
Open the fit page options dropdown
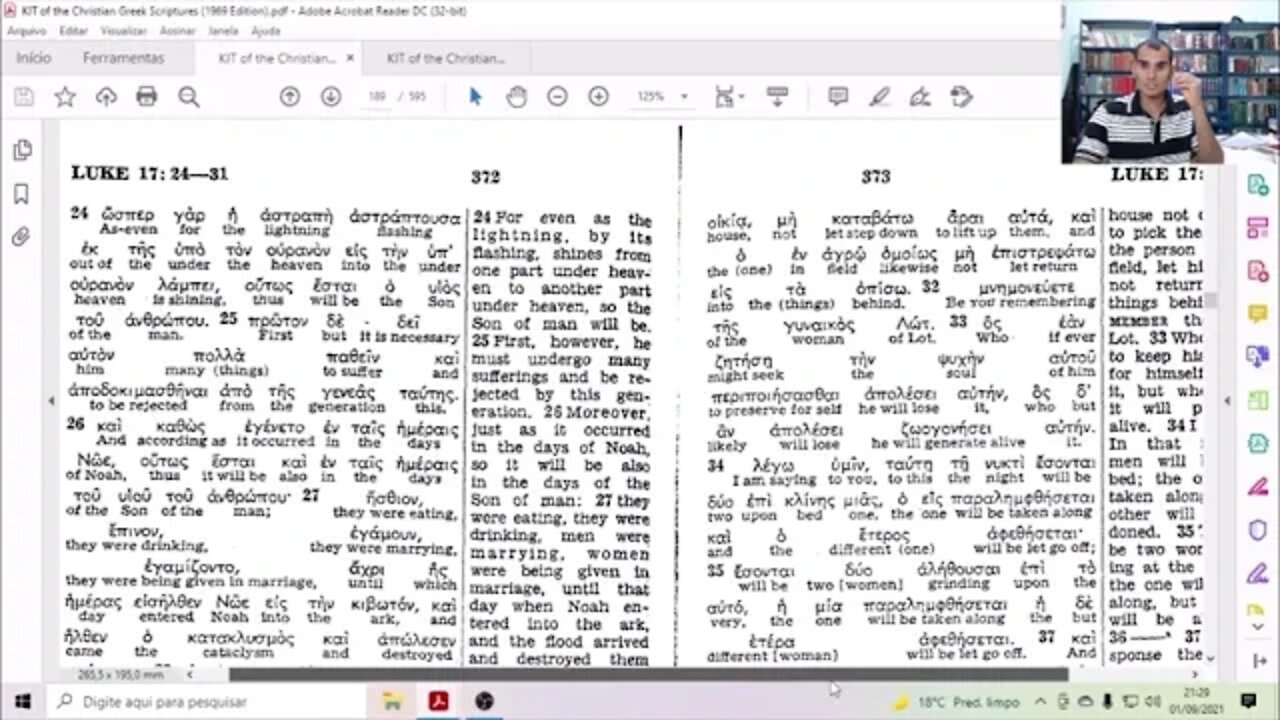pyautogui.click(x=730, y=97)
